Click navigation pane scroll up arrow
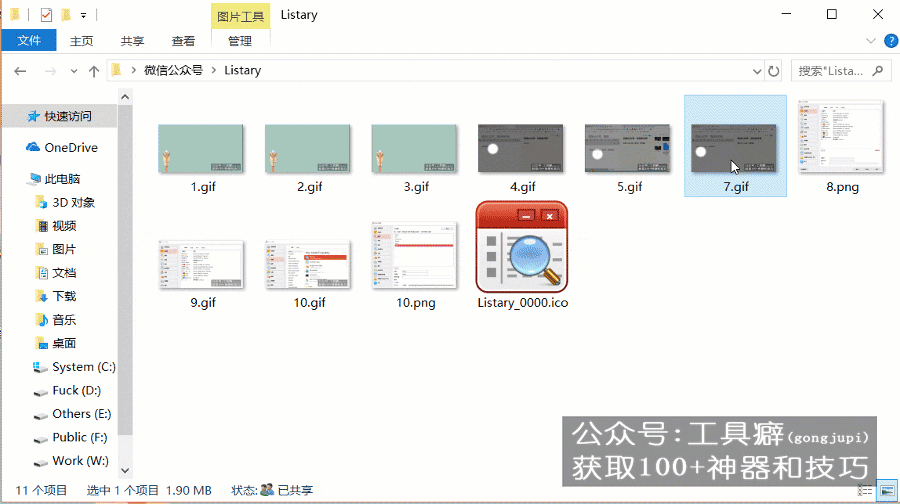The height and width of the screenshot is (504, 900). [125, 97]
